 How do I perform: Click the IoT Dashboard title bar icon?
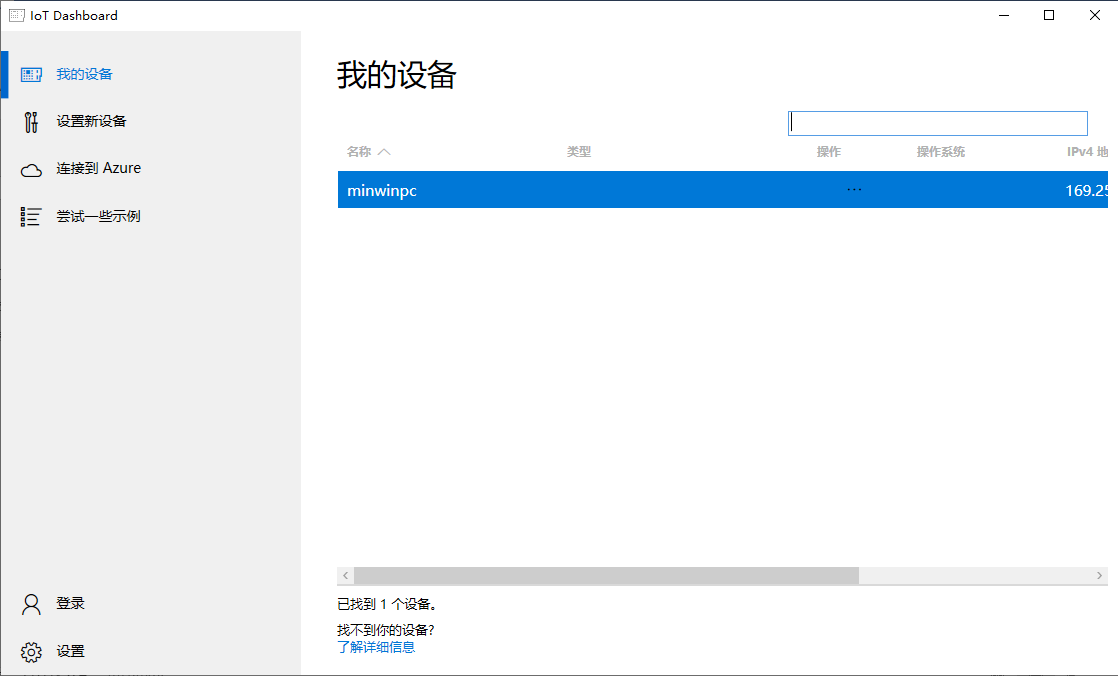[x=15, y=15]
